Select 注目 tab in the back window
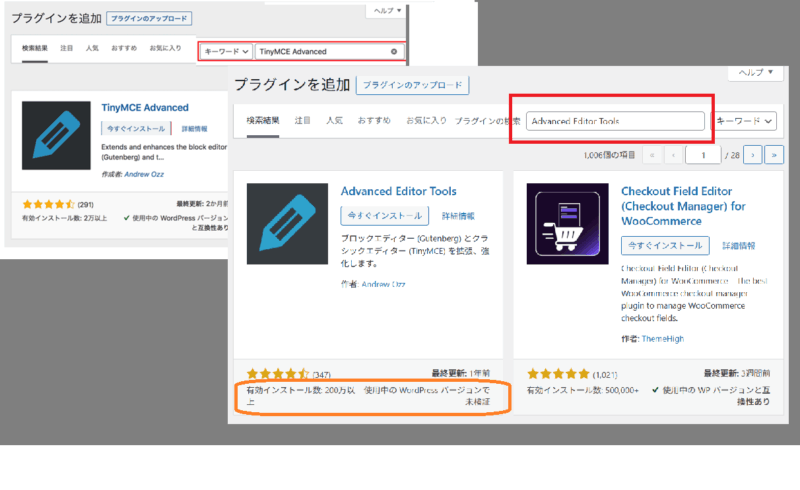The height and width of the screenshot is (490, 800). pos(66,48)
